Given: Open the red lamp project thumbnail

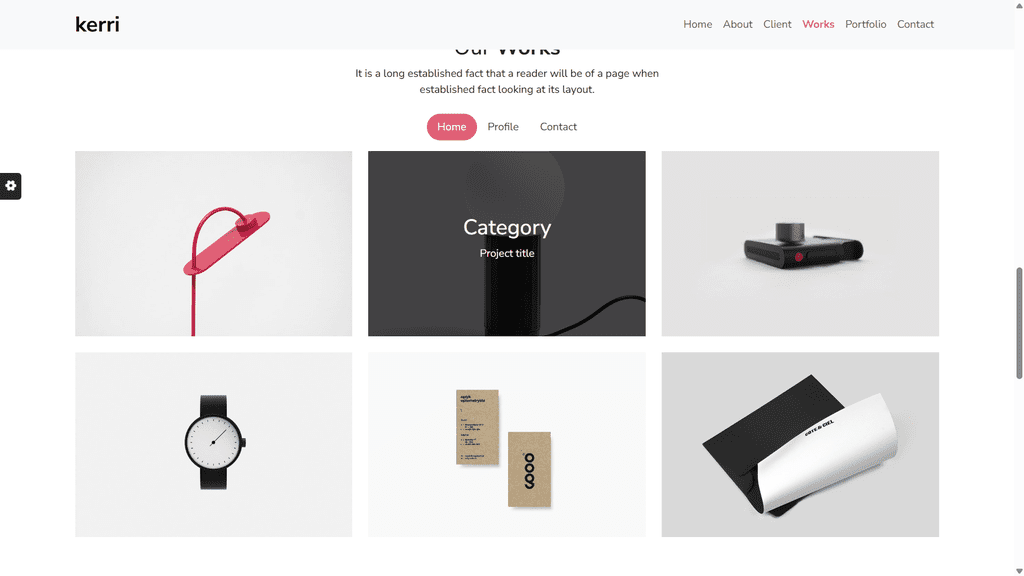Looking at the screenshot, I should pyautogui.click(x=214, y=244).
